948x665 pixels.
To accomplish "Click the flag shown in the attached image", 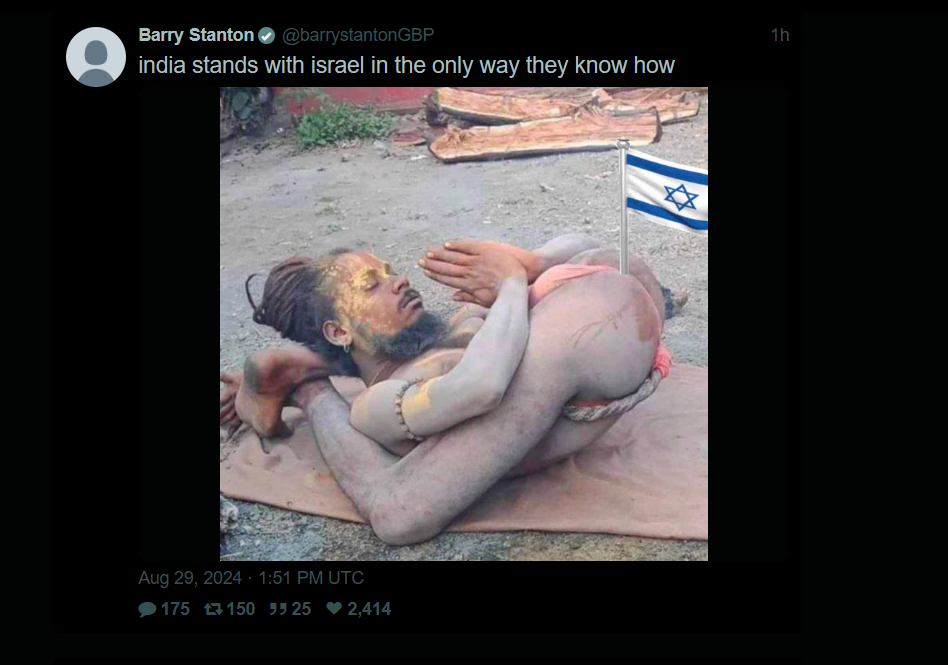I will point(663,192).
